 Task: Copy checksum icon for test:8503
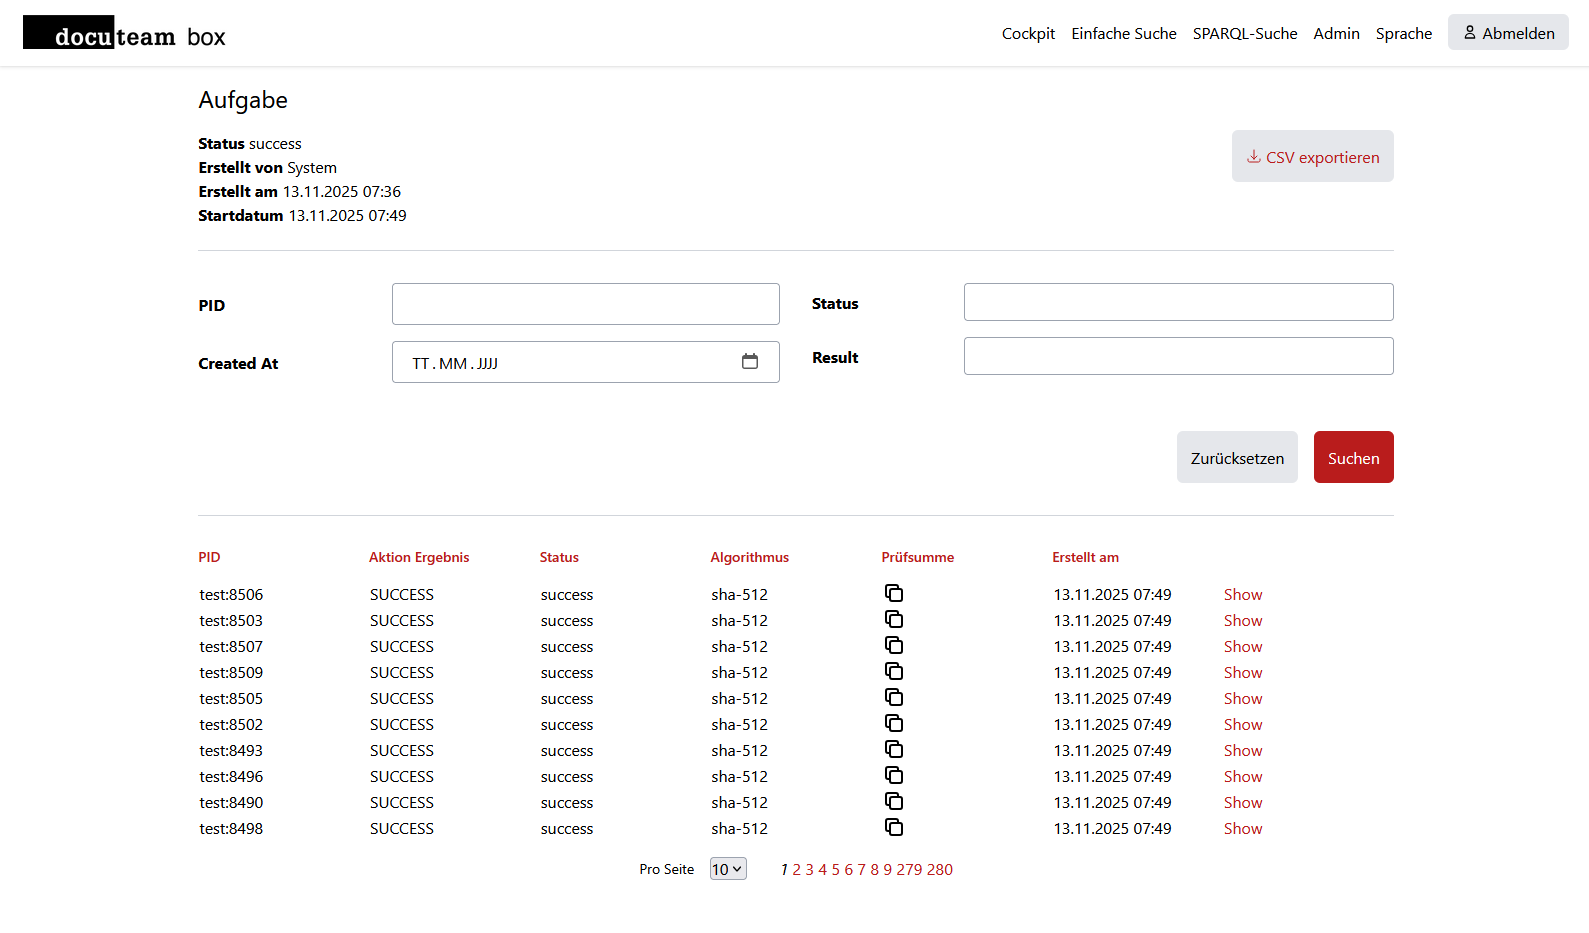(x=894, y=619)
